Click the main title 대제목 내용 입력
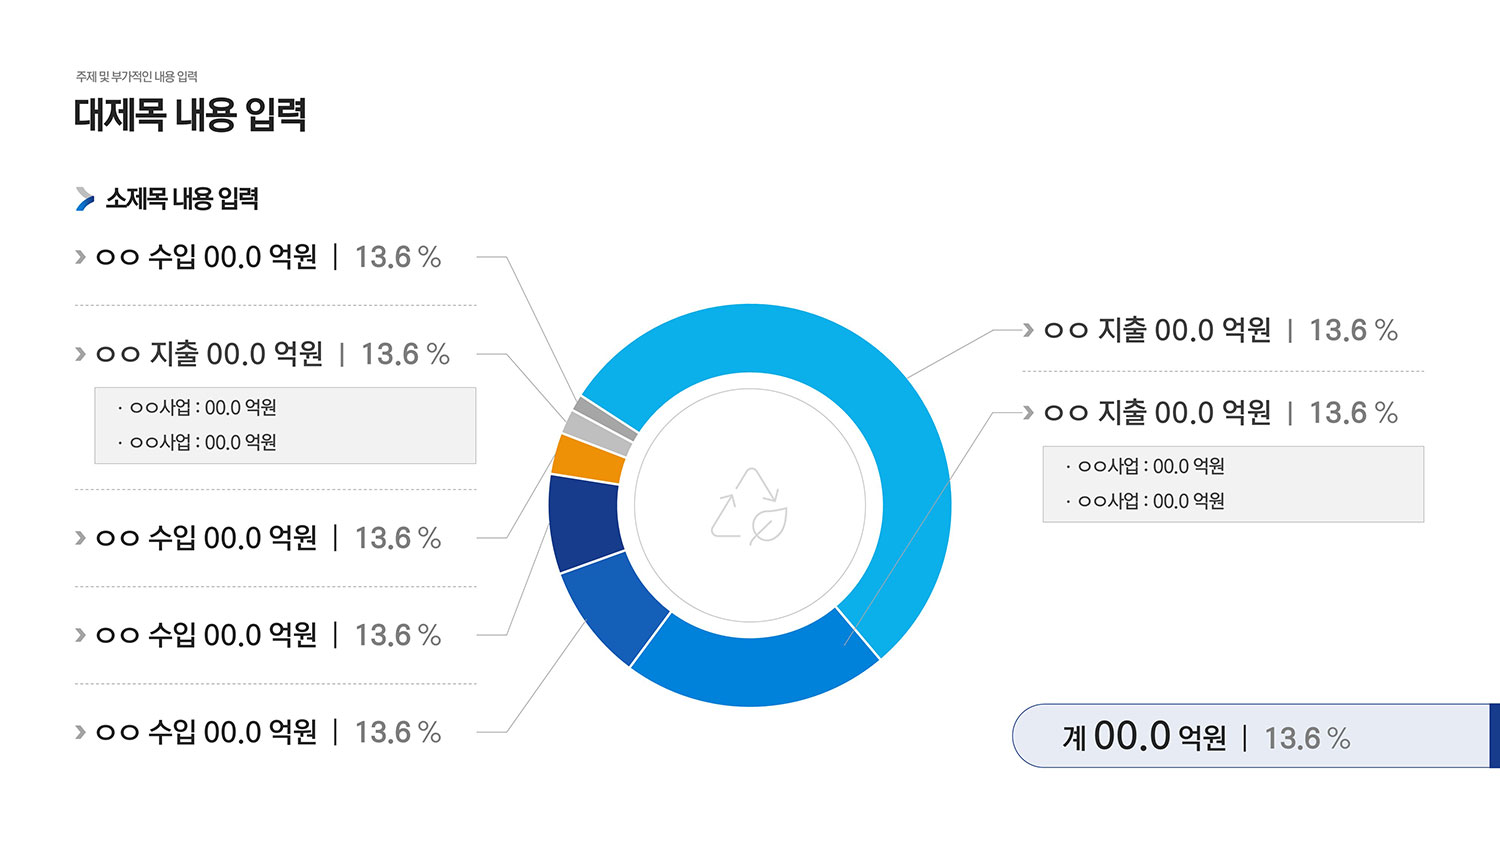 pos(190,115)
